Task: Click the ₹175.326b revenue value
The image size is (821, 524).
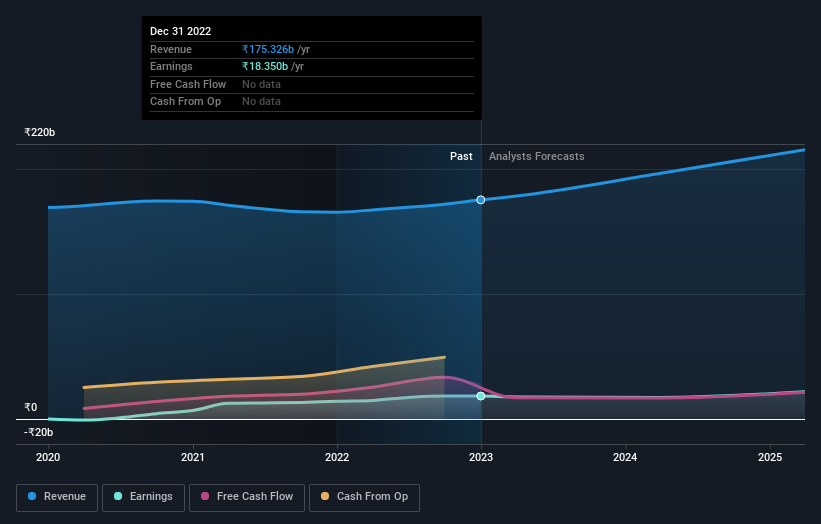Action: click(x=268, y=49)
